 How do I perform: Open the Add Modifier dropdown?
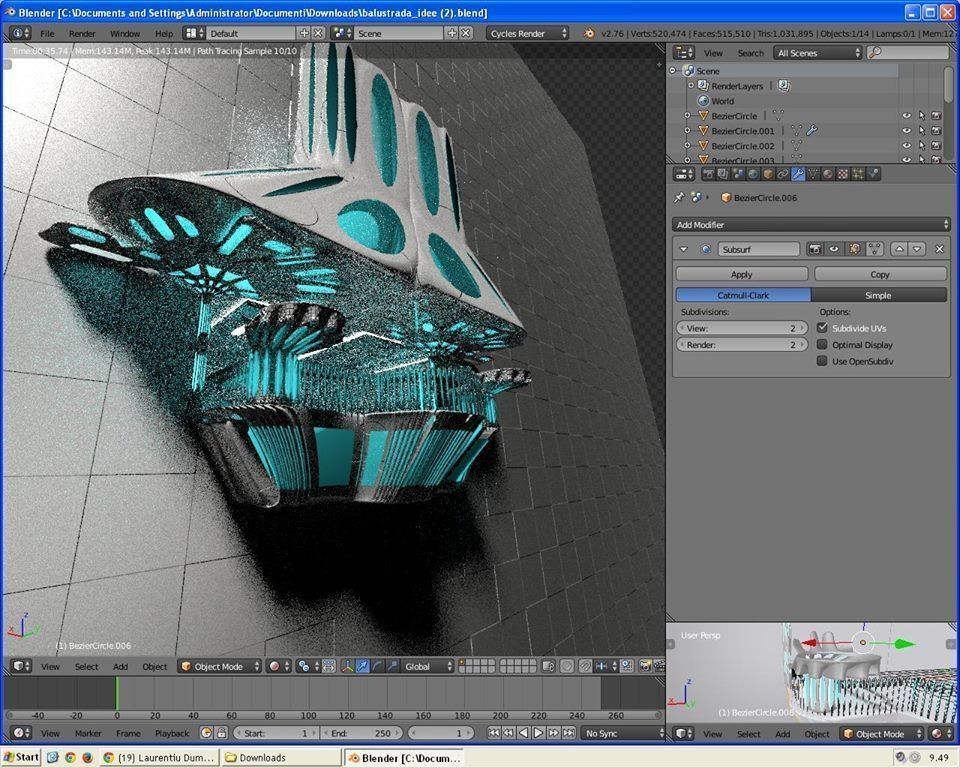[x=811, y=225]
